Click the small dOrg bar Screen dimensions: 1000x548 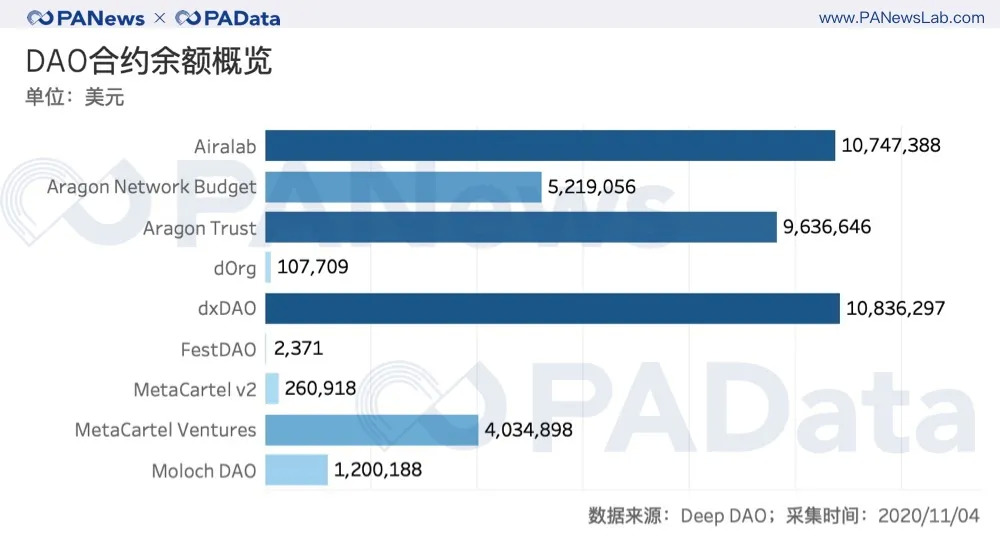point(268,268)
